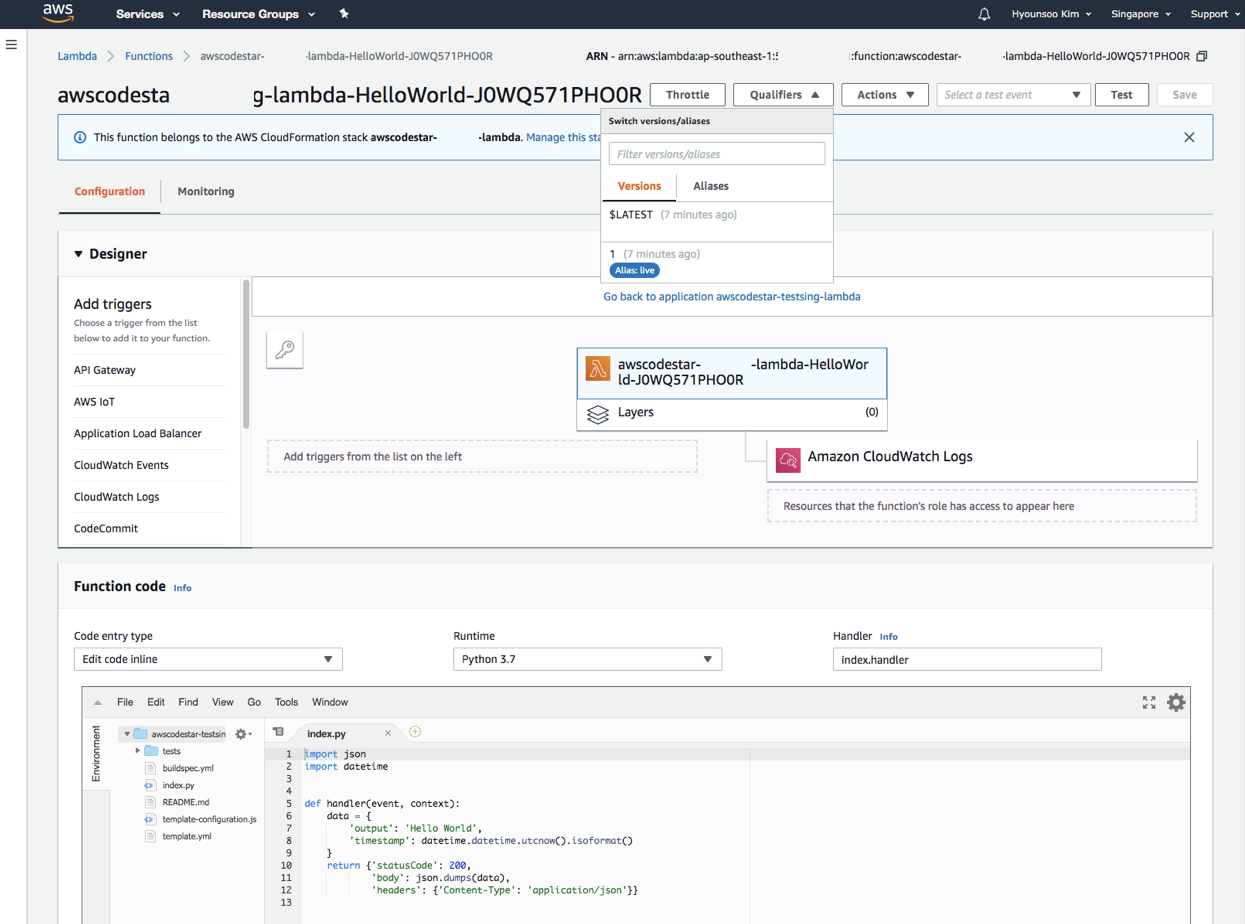The image size is (1245, 924).
Task: Open buildspec.yml in file tree
Action: point(188,768)
